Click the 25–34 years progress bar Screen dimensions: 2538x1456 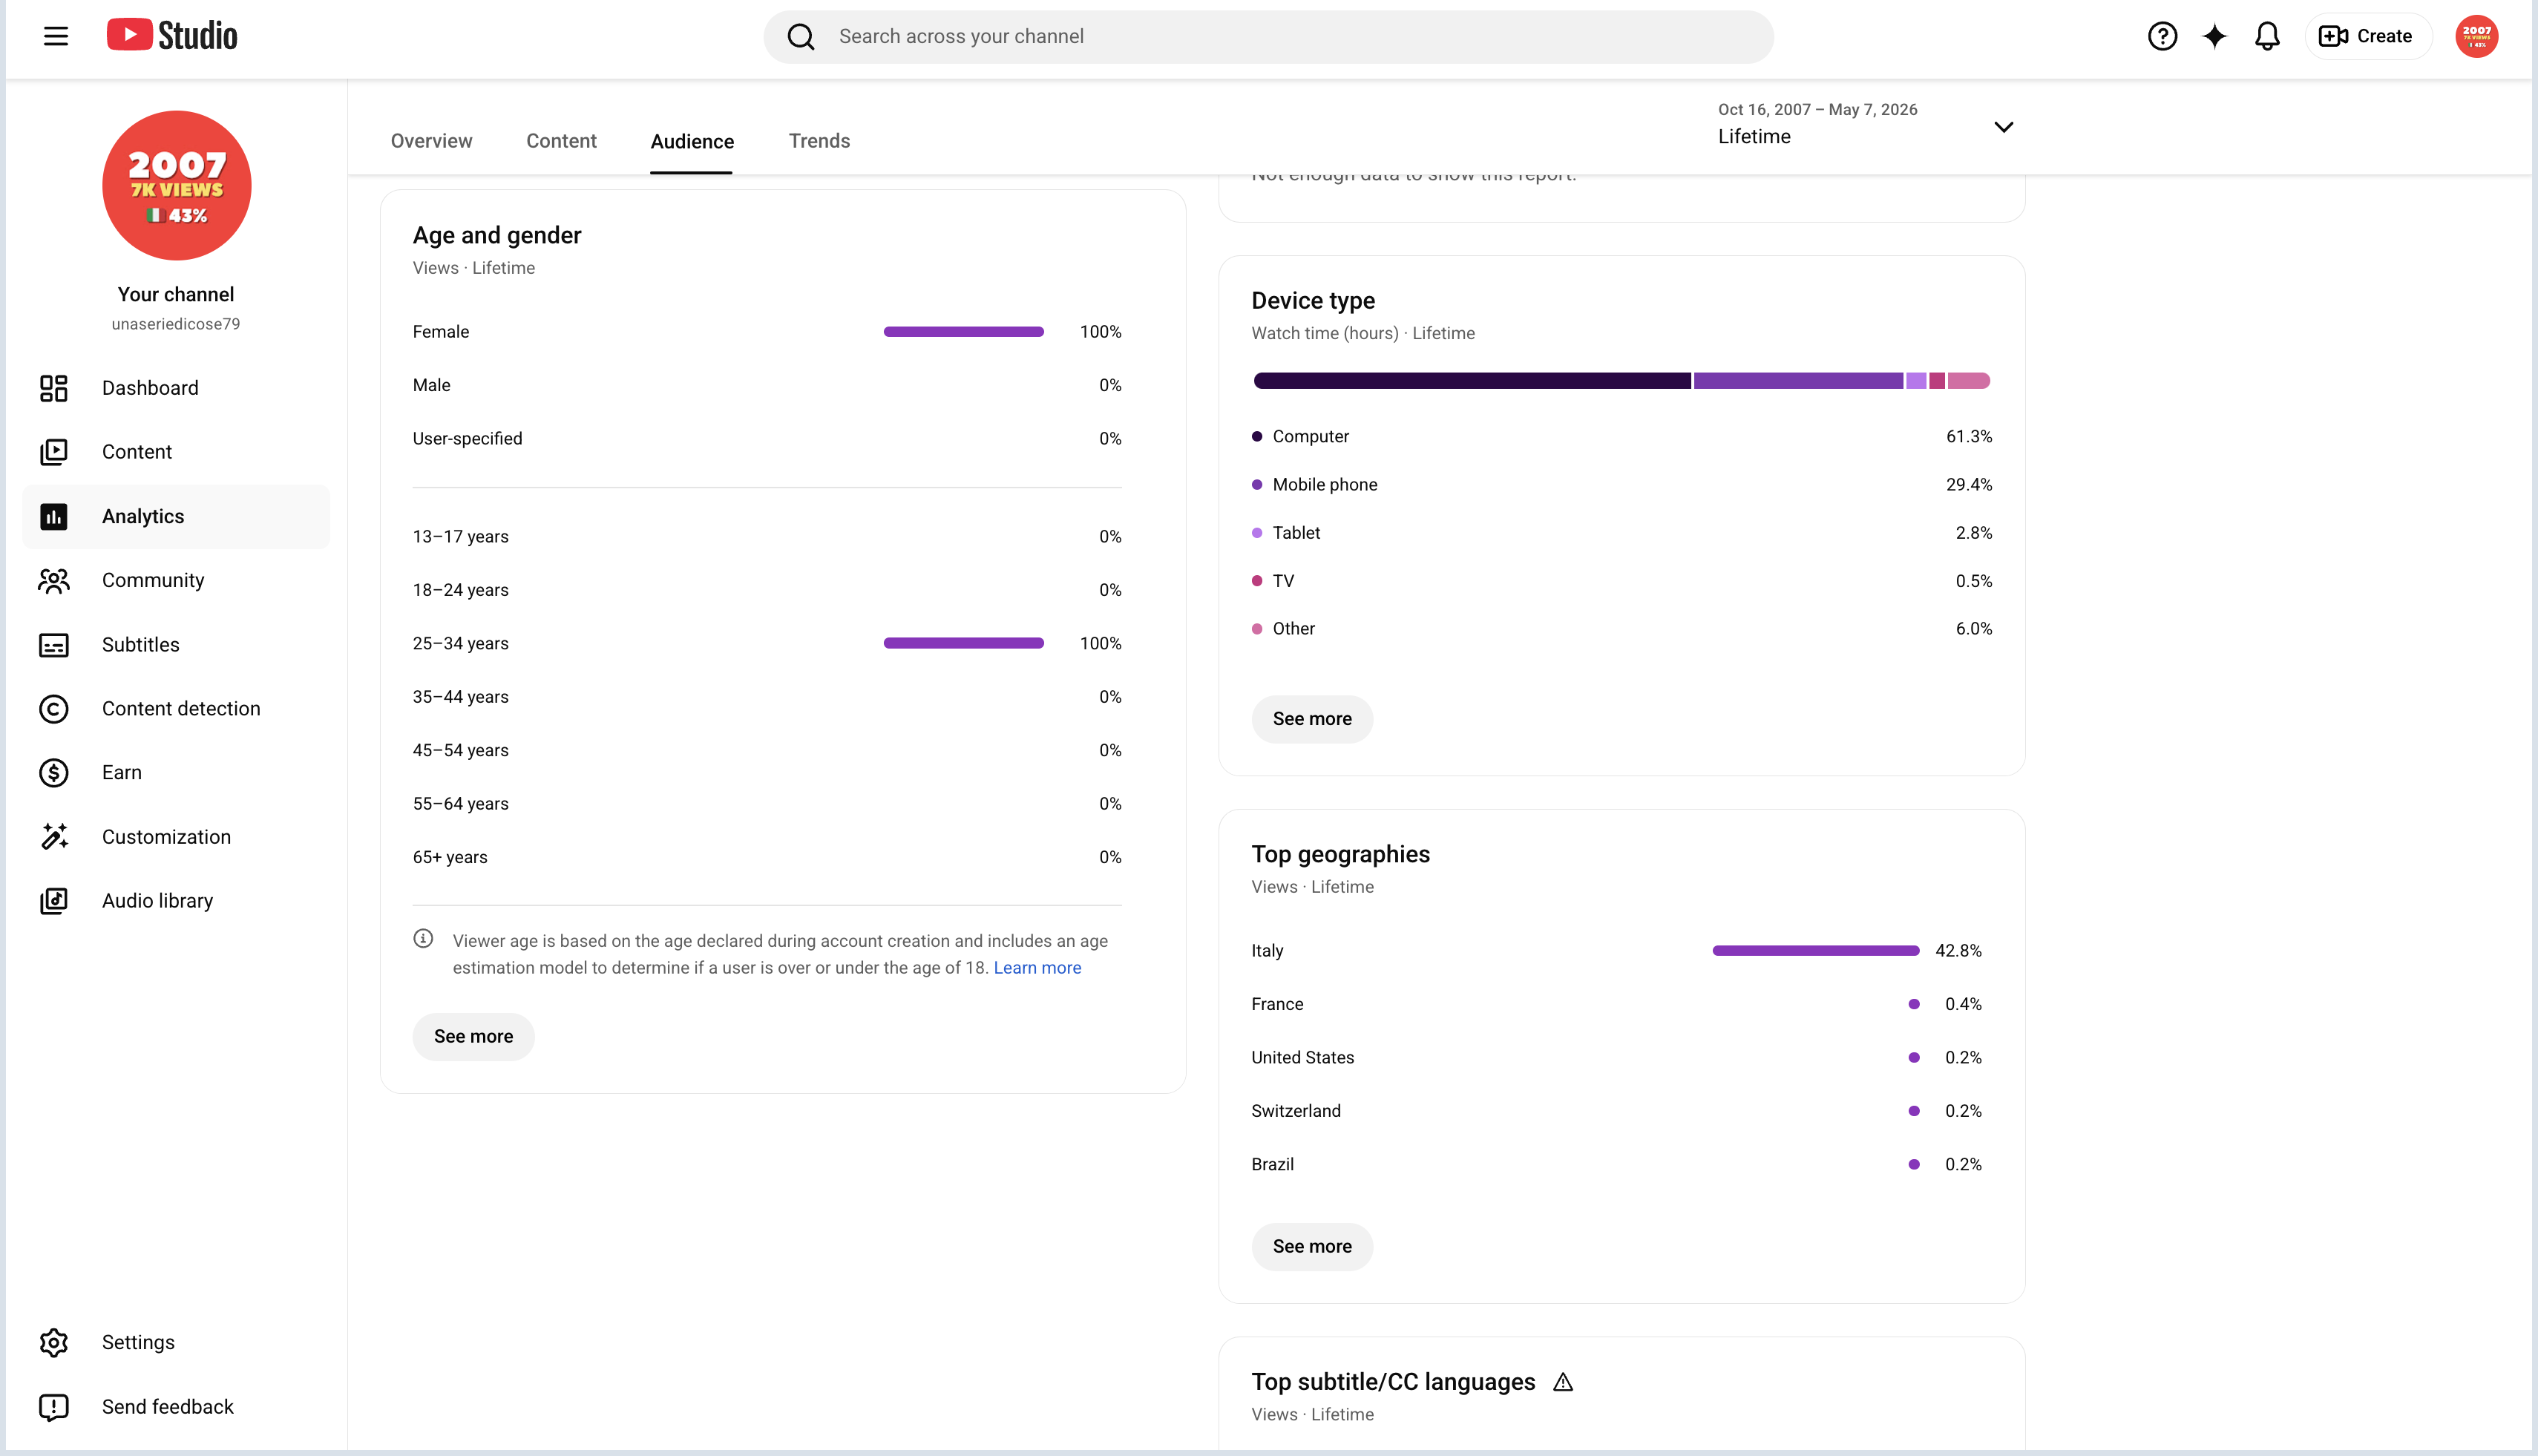tap(963, 644)
